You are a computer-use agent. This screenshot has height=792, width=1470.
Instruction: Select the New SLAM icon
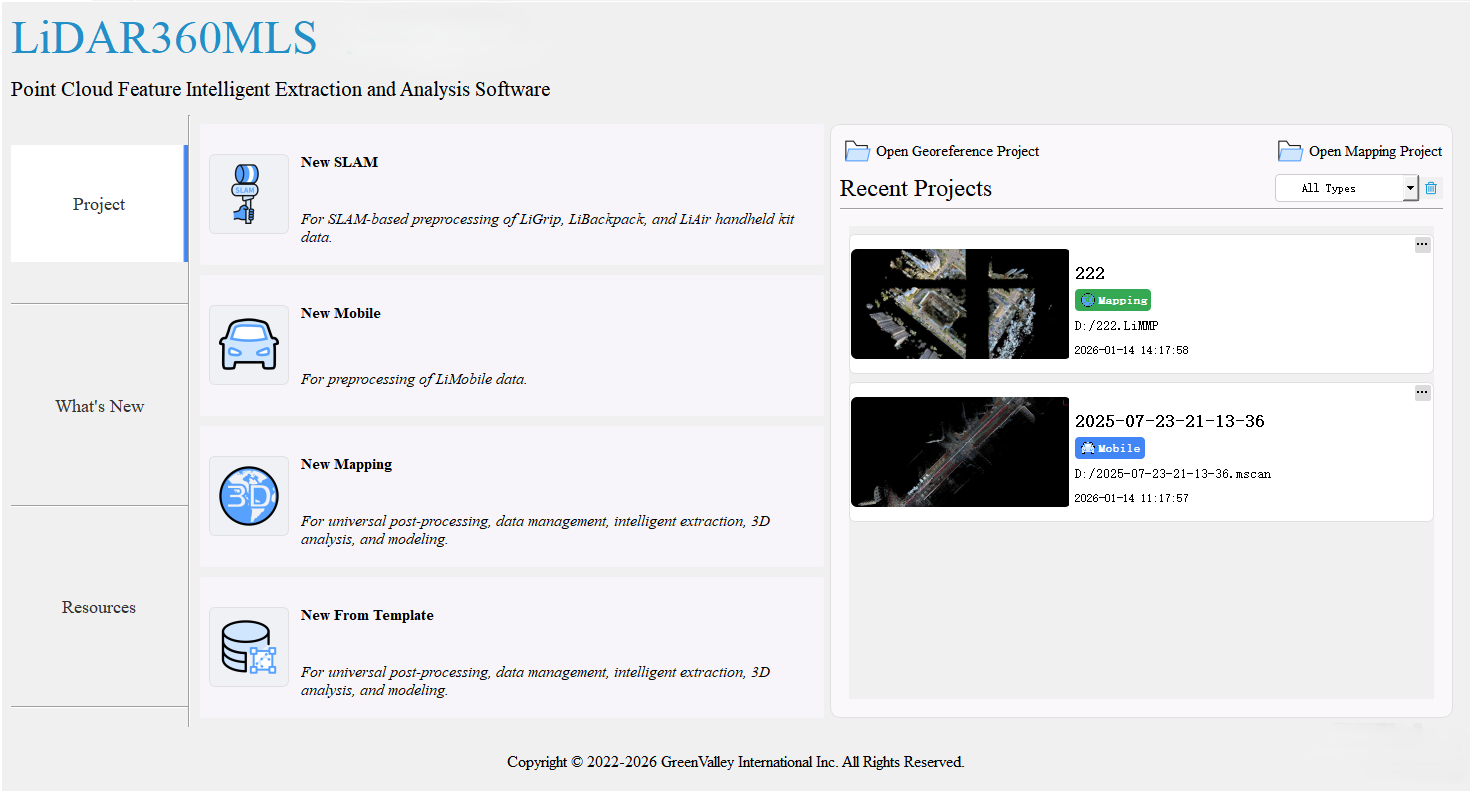tap(248, 193)
